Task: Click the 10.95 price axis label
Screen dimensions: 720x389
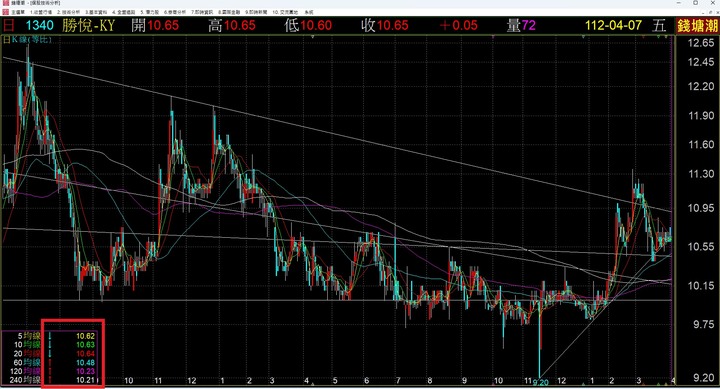Action: click(701, 208)
